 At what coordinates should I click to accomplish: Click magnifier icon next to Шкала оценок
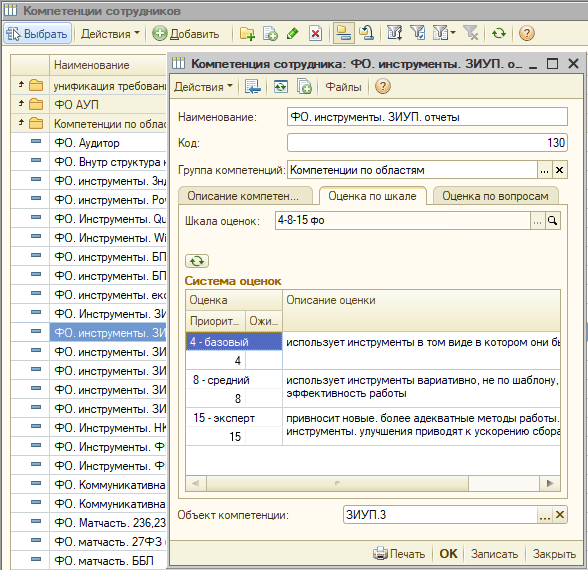pos(552,221)
